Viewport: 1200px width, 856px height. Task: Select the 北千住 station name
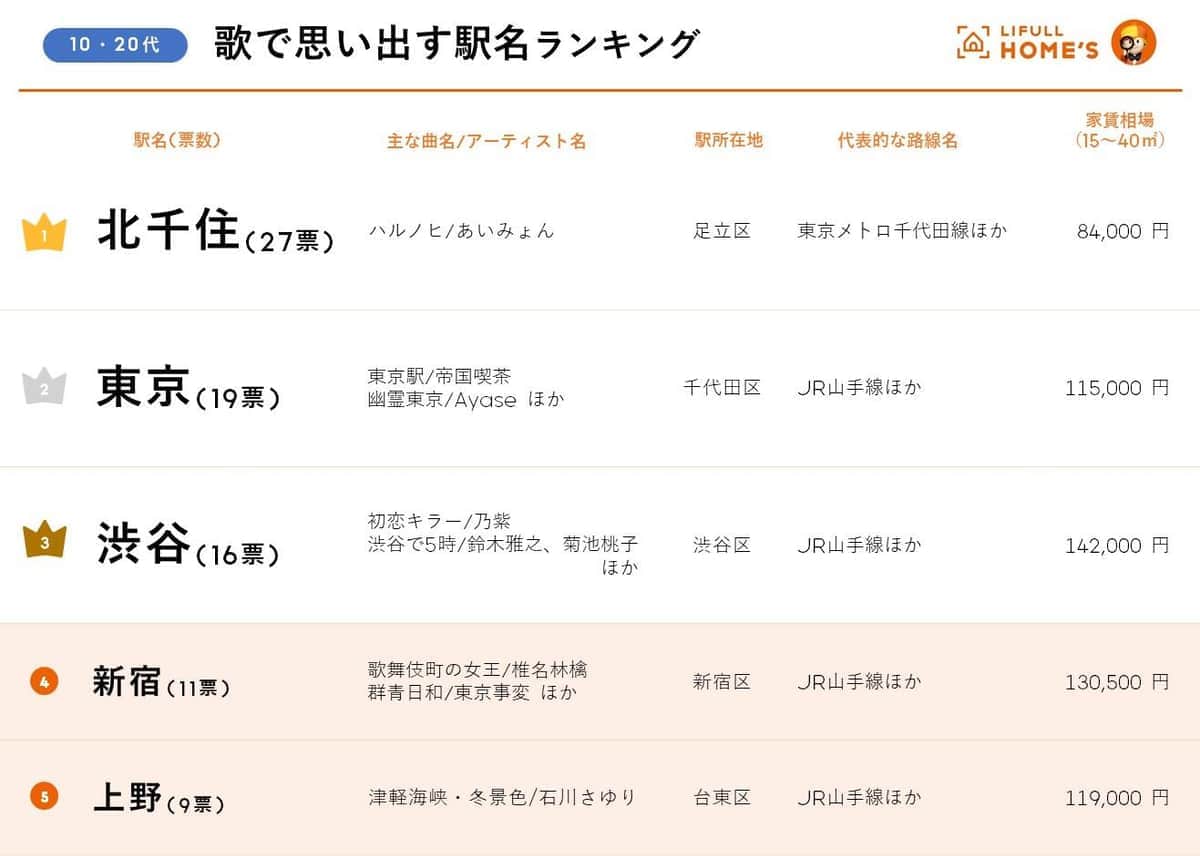[x=169, y=232]
